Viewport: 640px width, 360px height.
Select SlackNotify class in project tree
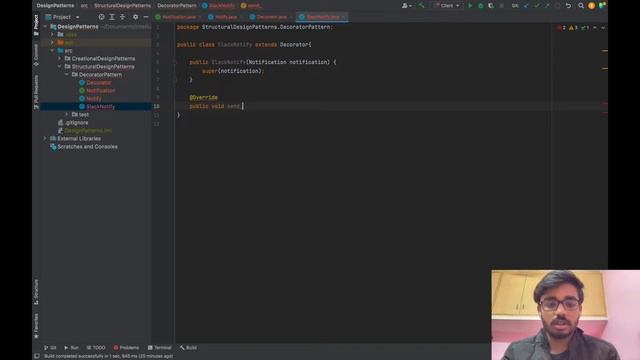[x=100, y=107]
